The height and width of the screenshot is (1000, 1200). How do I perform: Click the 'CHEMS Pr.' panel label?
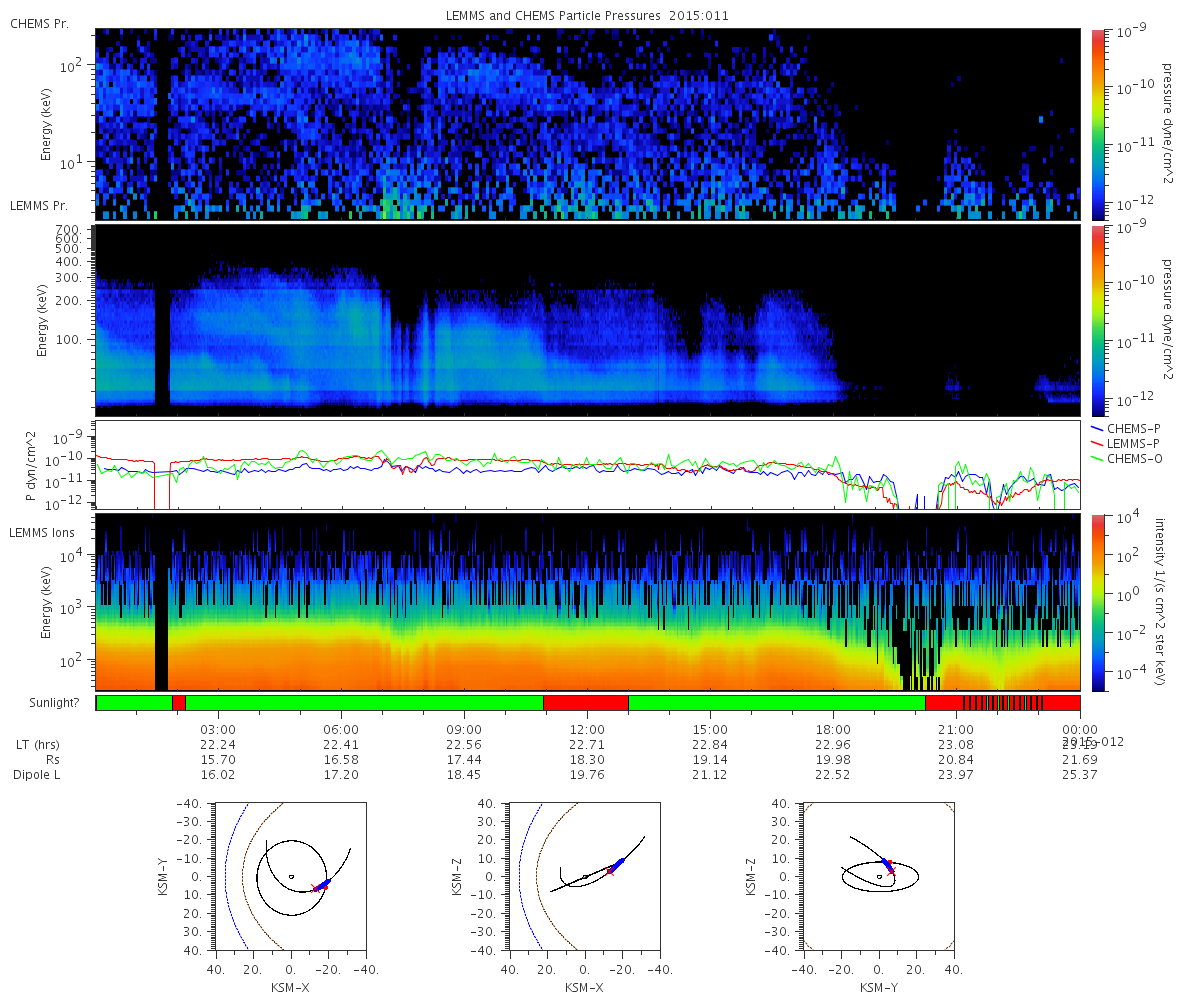point(39,23)
